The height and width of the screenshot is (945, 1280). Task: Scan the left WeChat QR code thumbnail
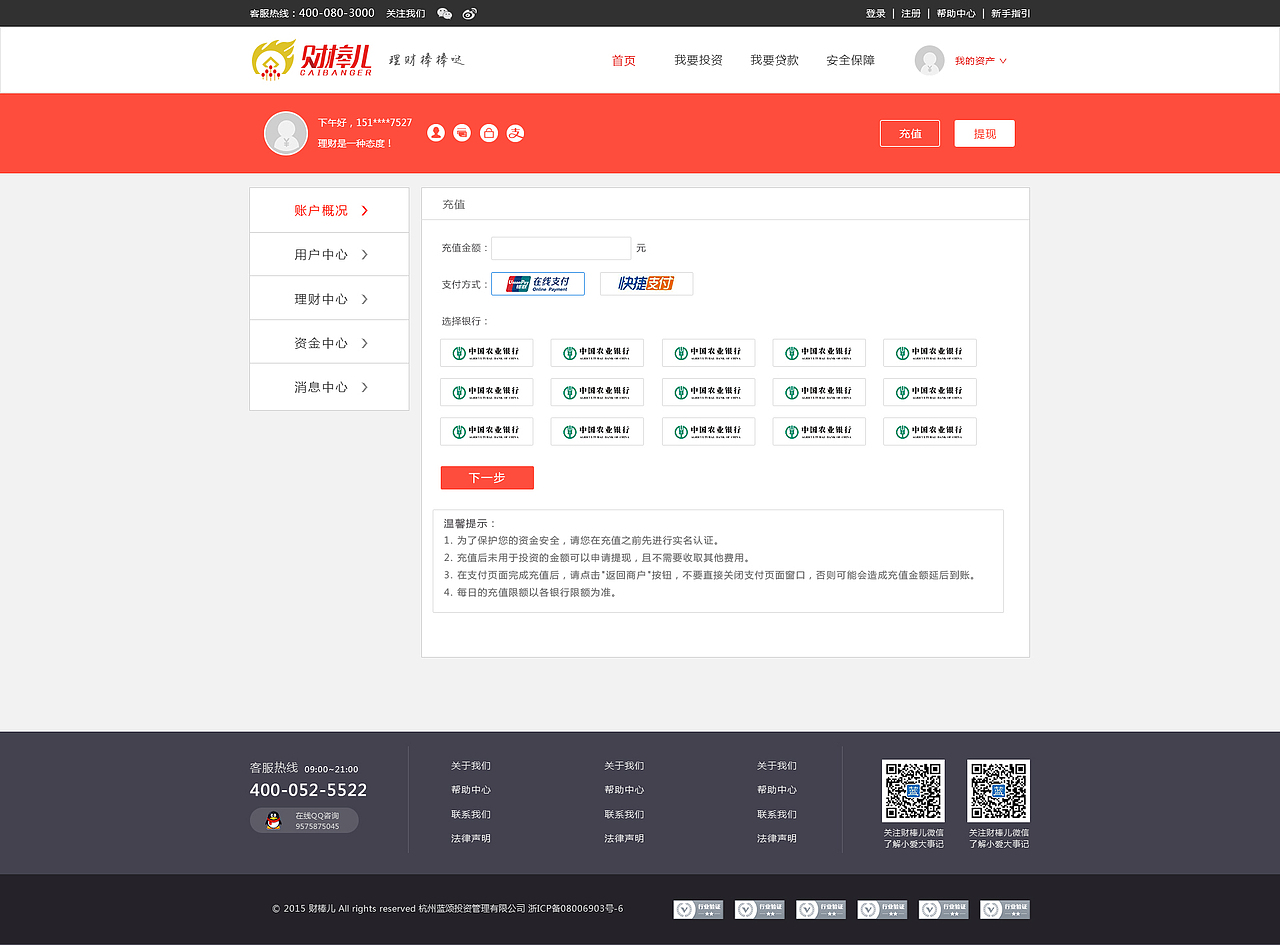click(x=913, y=790)
